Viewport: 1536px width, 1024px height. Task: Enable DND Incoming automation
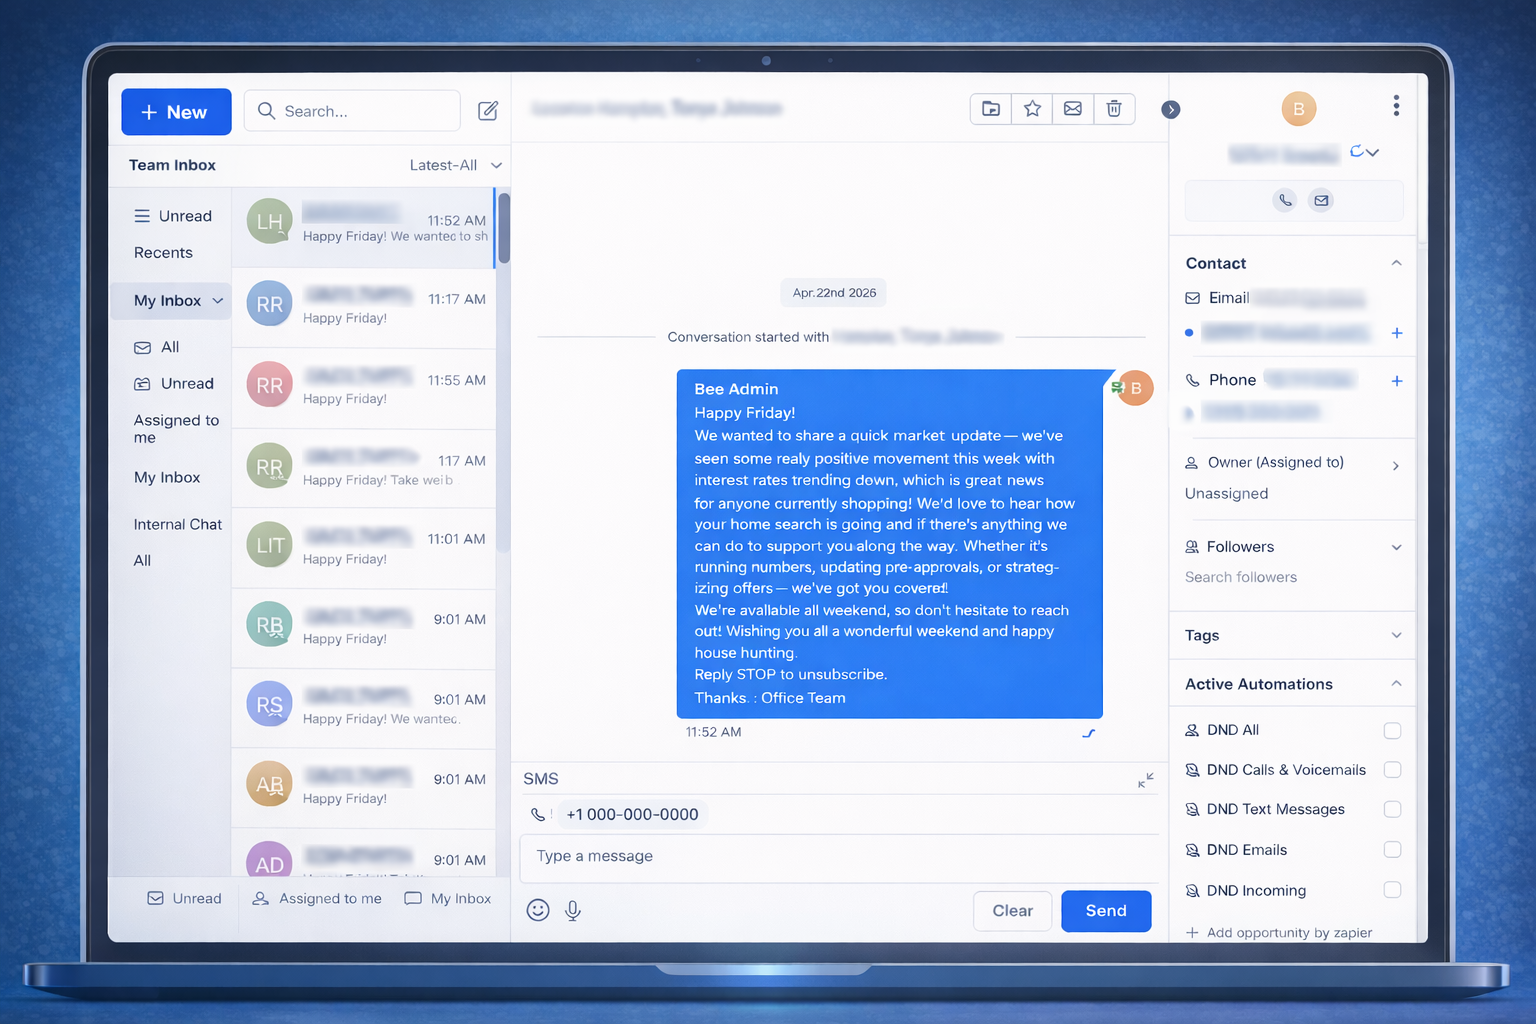click(1392, 890)
